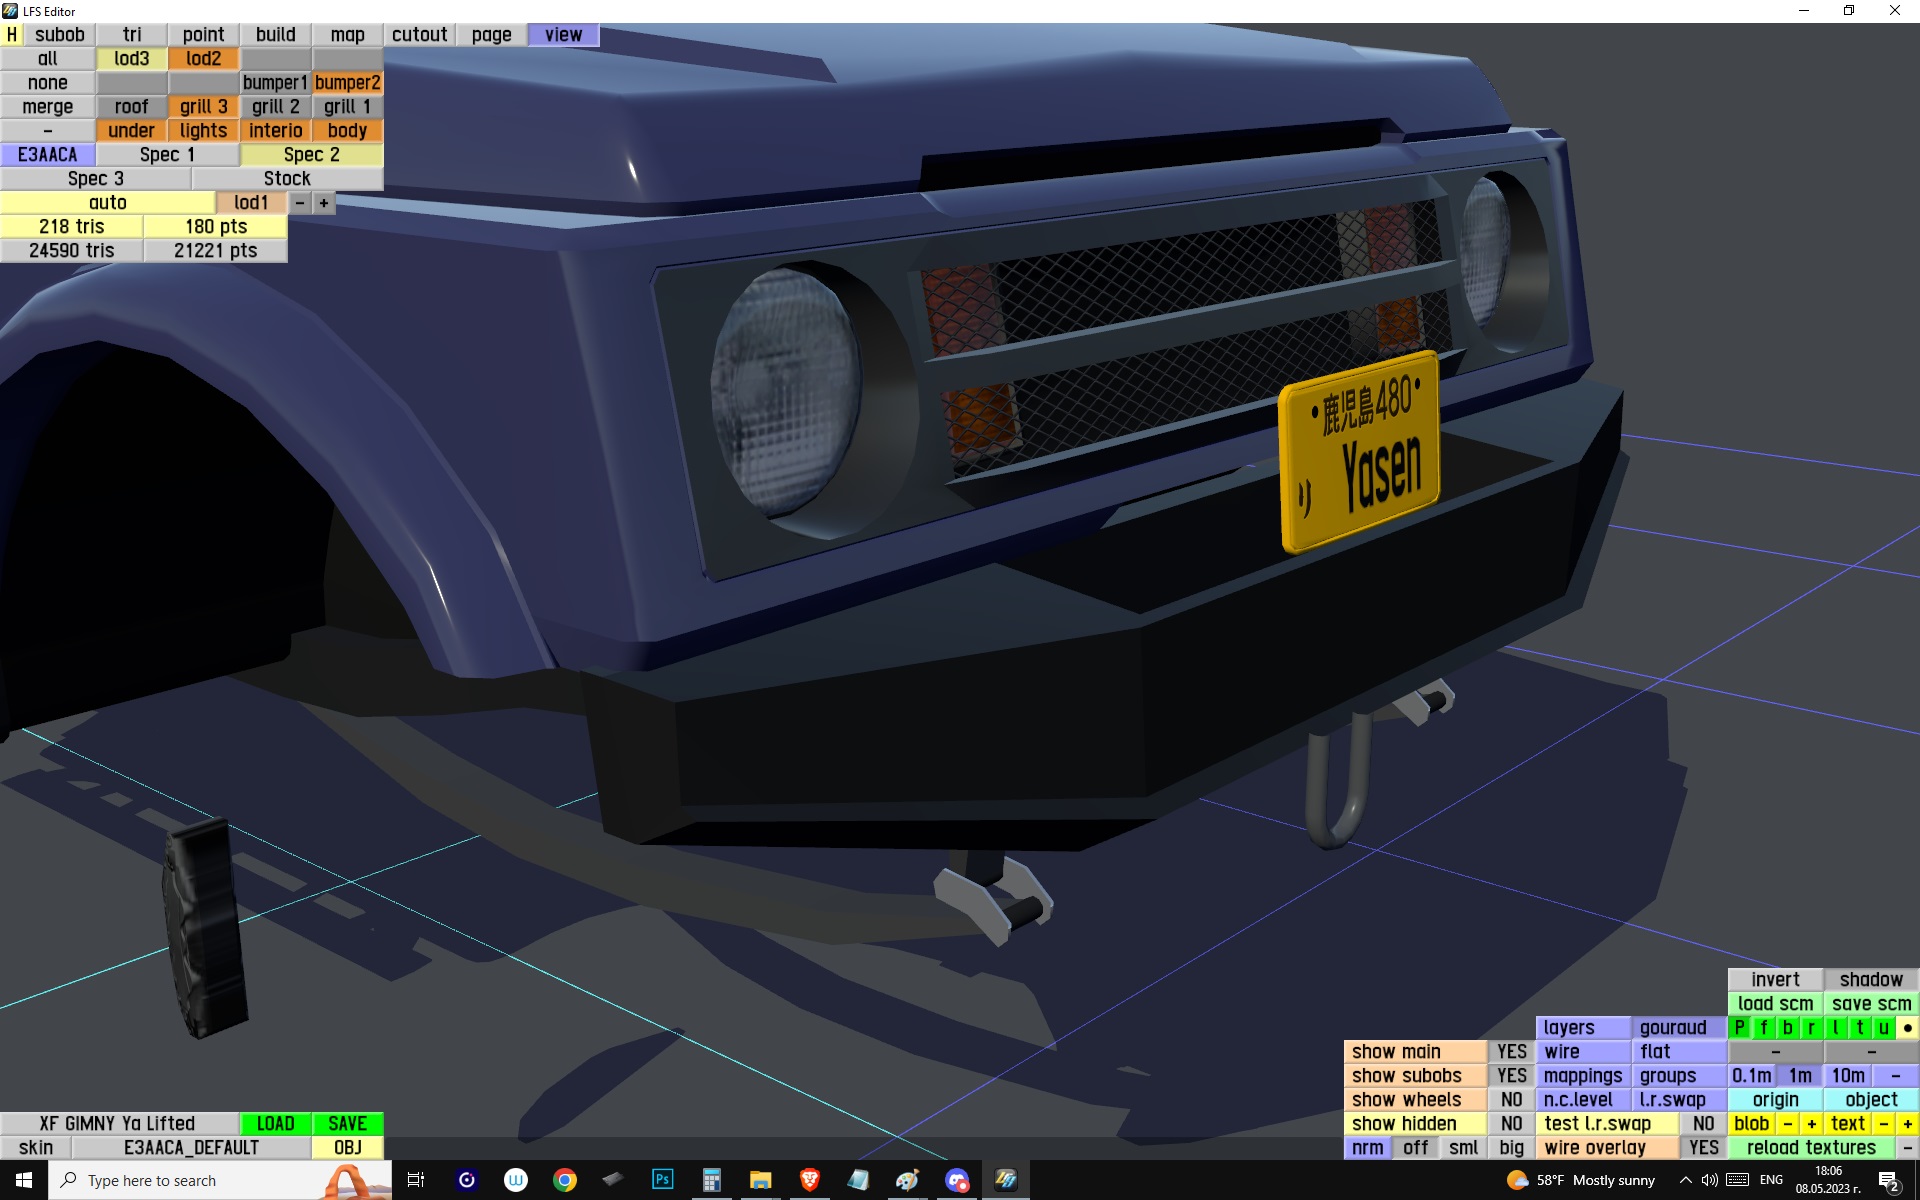Toggle show wheels NO value
1920x1200 pixels.
(1511, 1099)
